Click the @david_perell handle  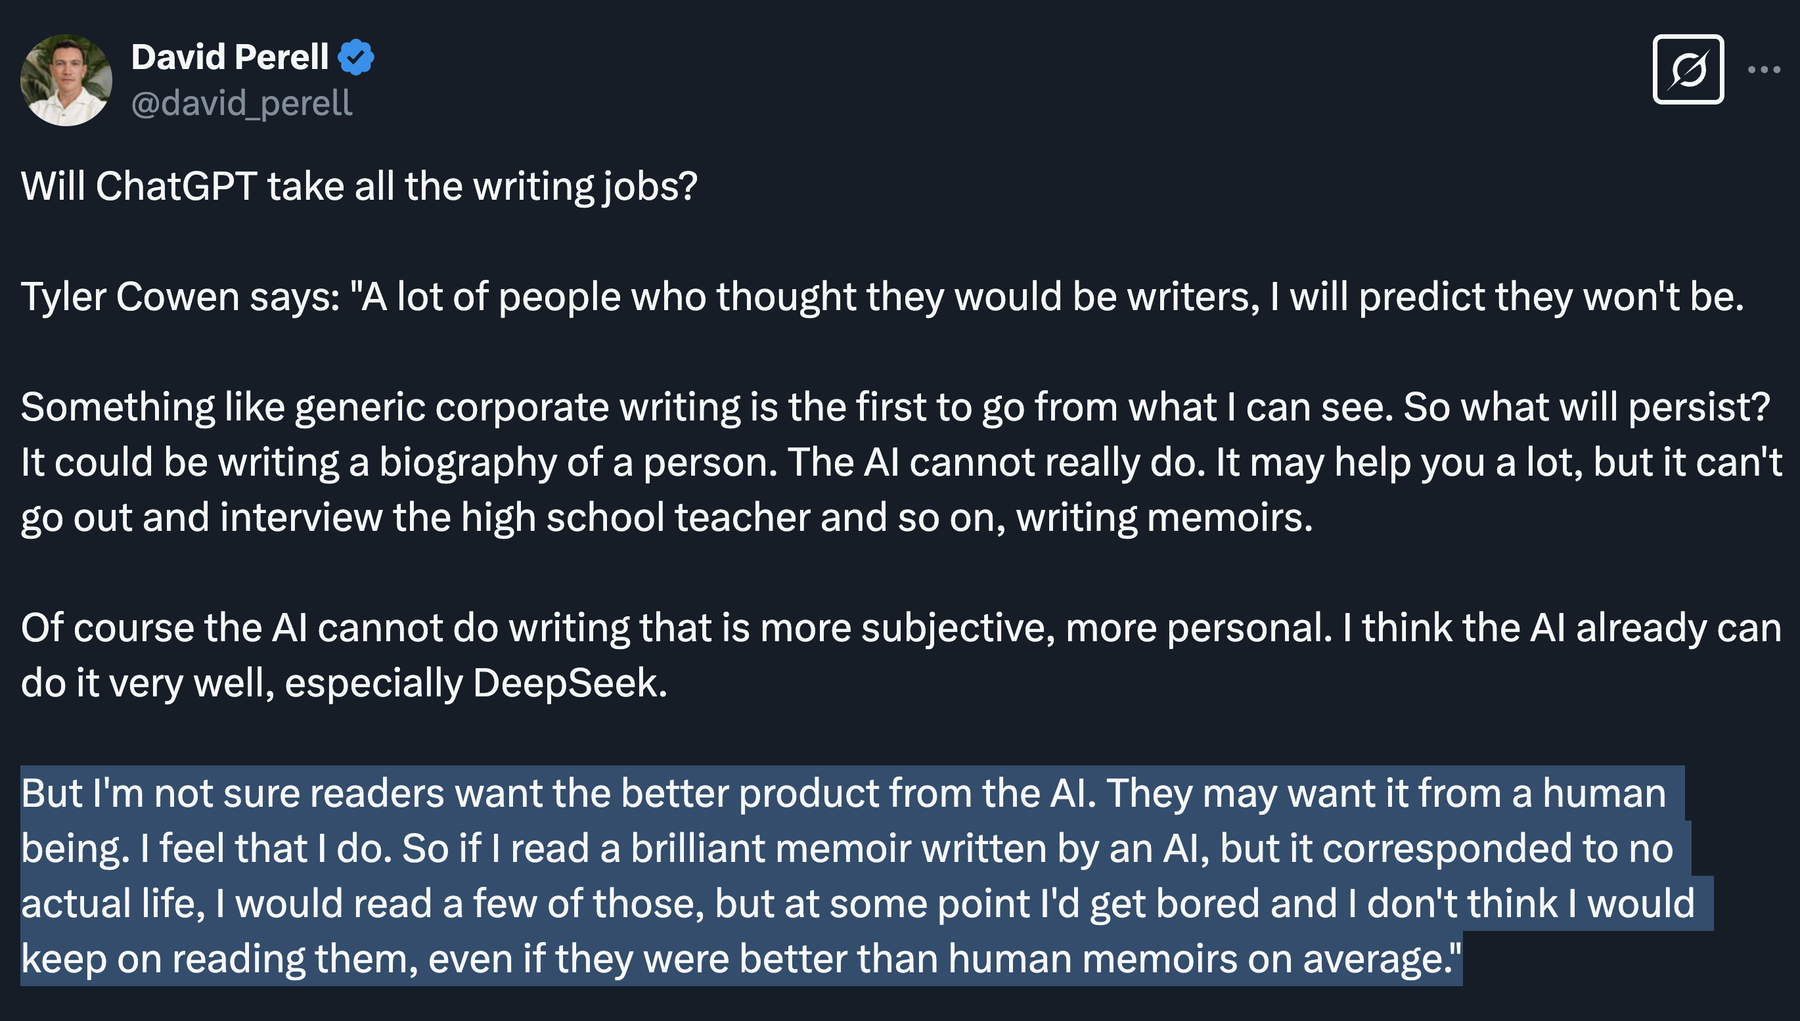pos(241,103)
